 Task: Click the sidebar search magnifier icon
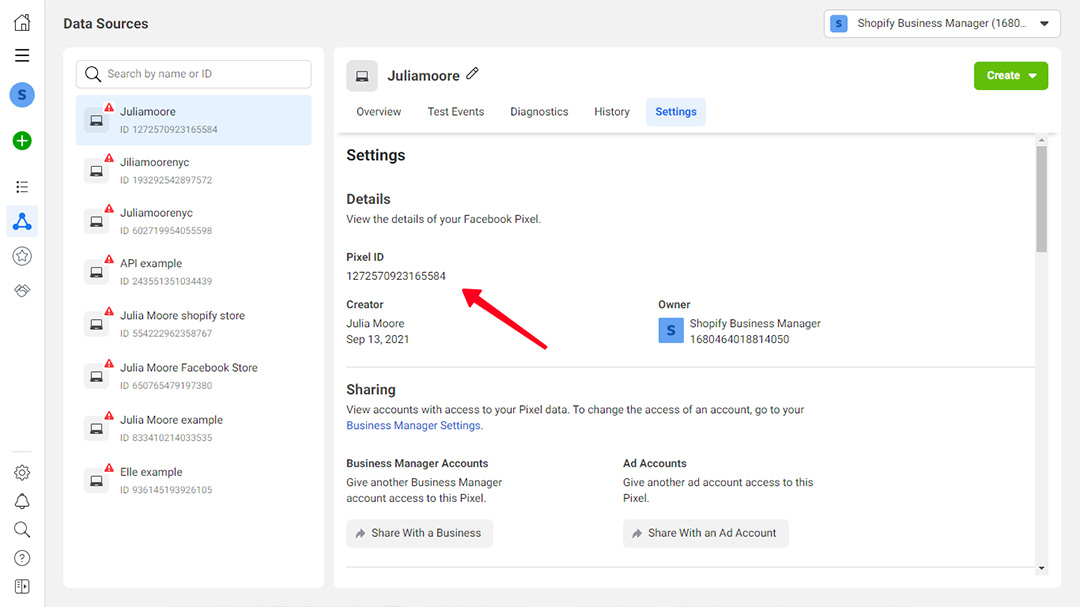tap(22, 530)
